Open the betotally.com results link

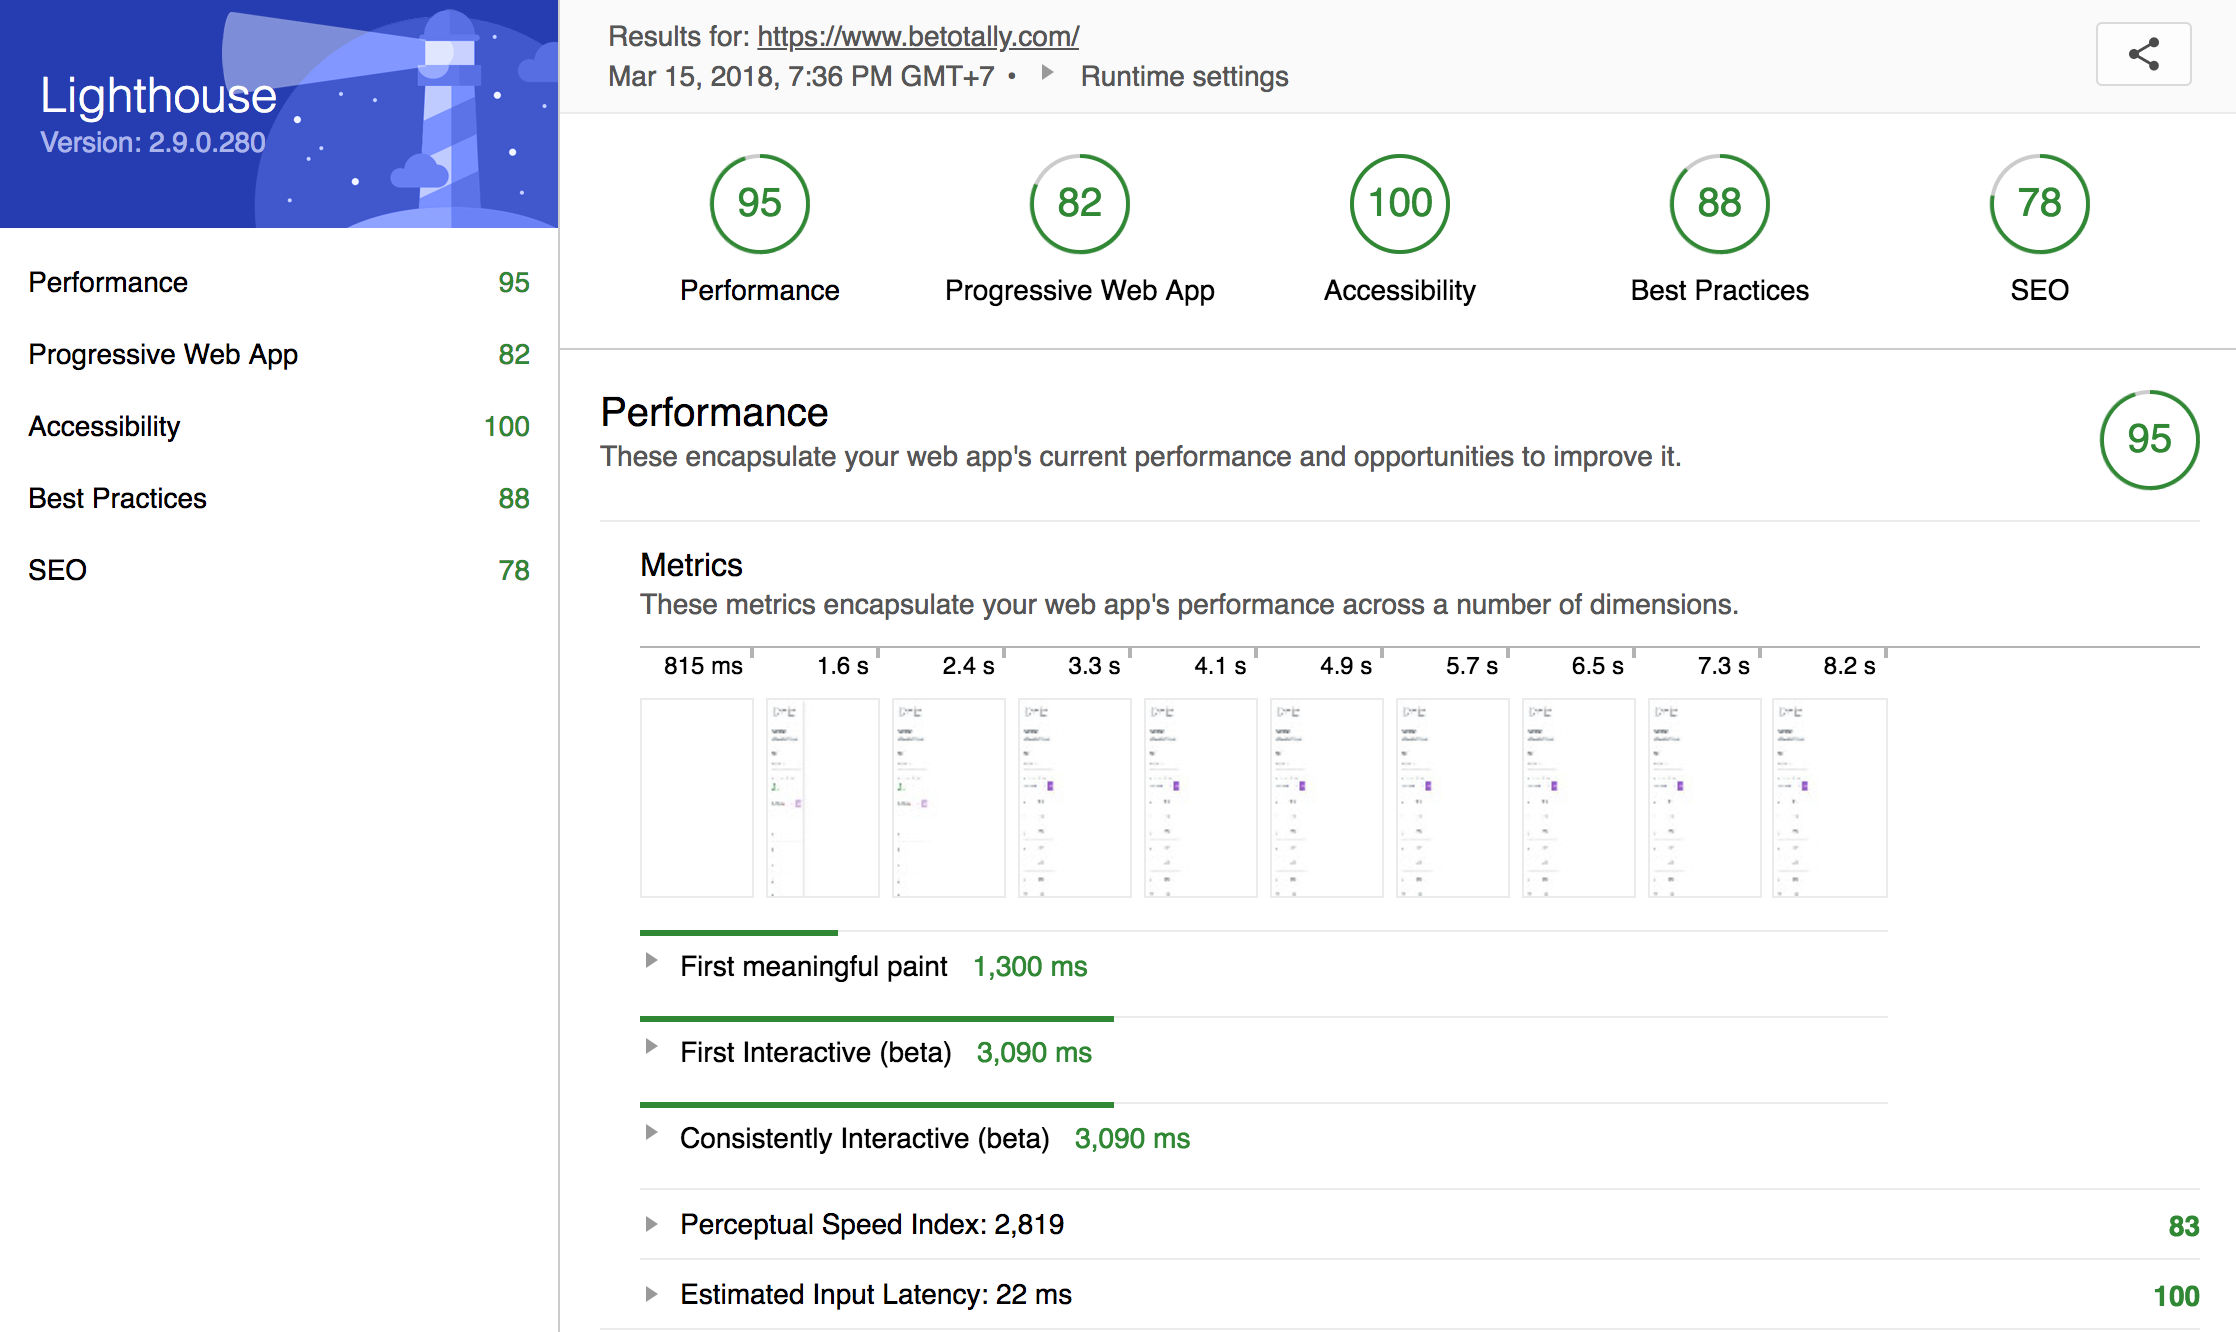(917, 37)
